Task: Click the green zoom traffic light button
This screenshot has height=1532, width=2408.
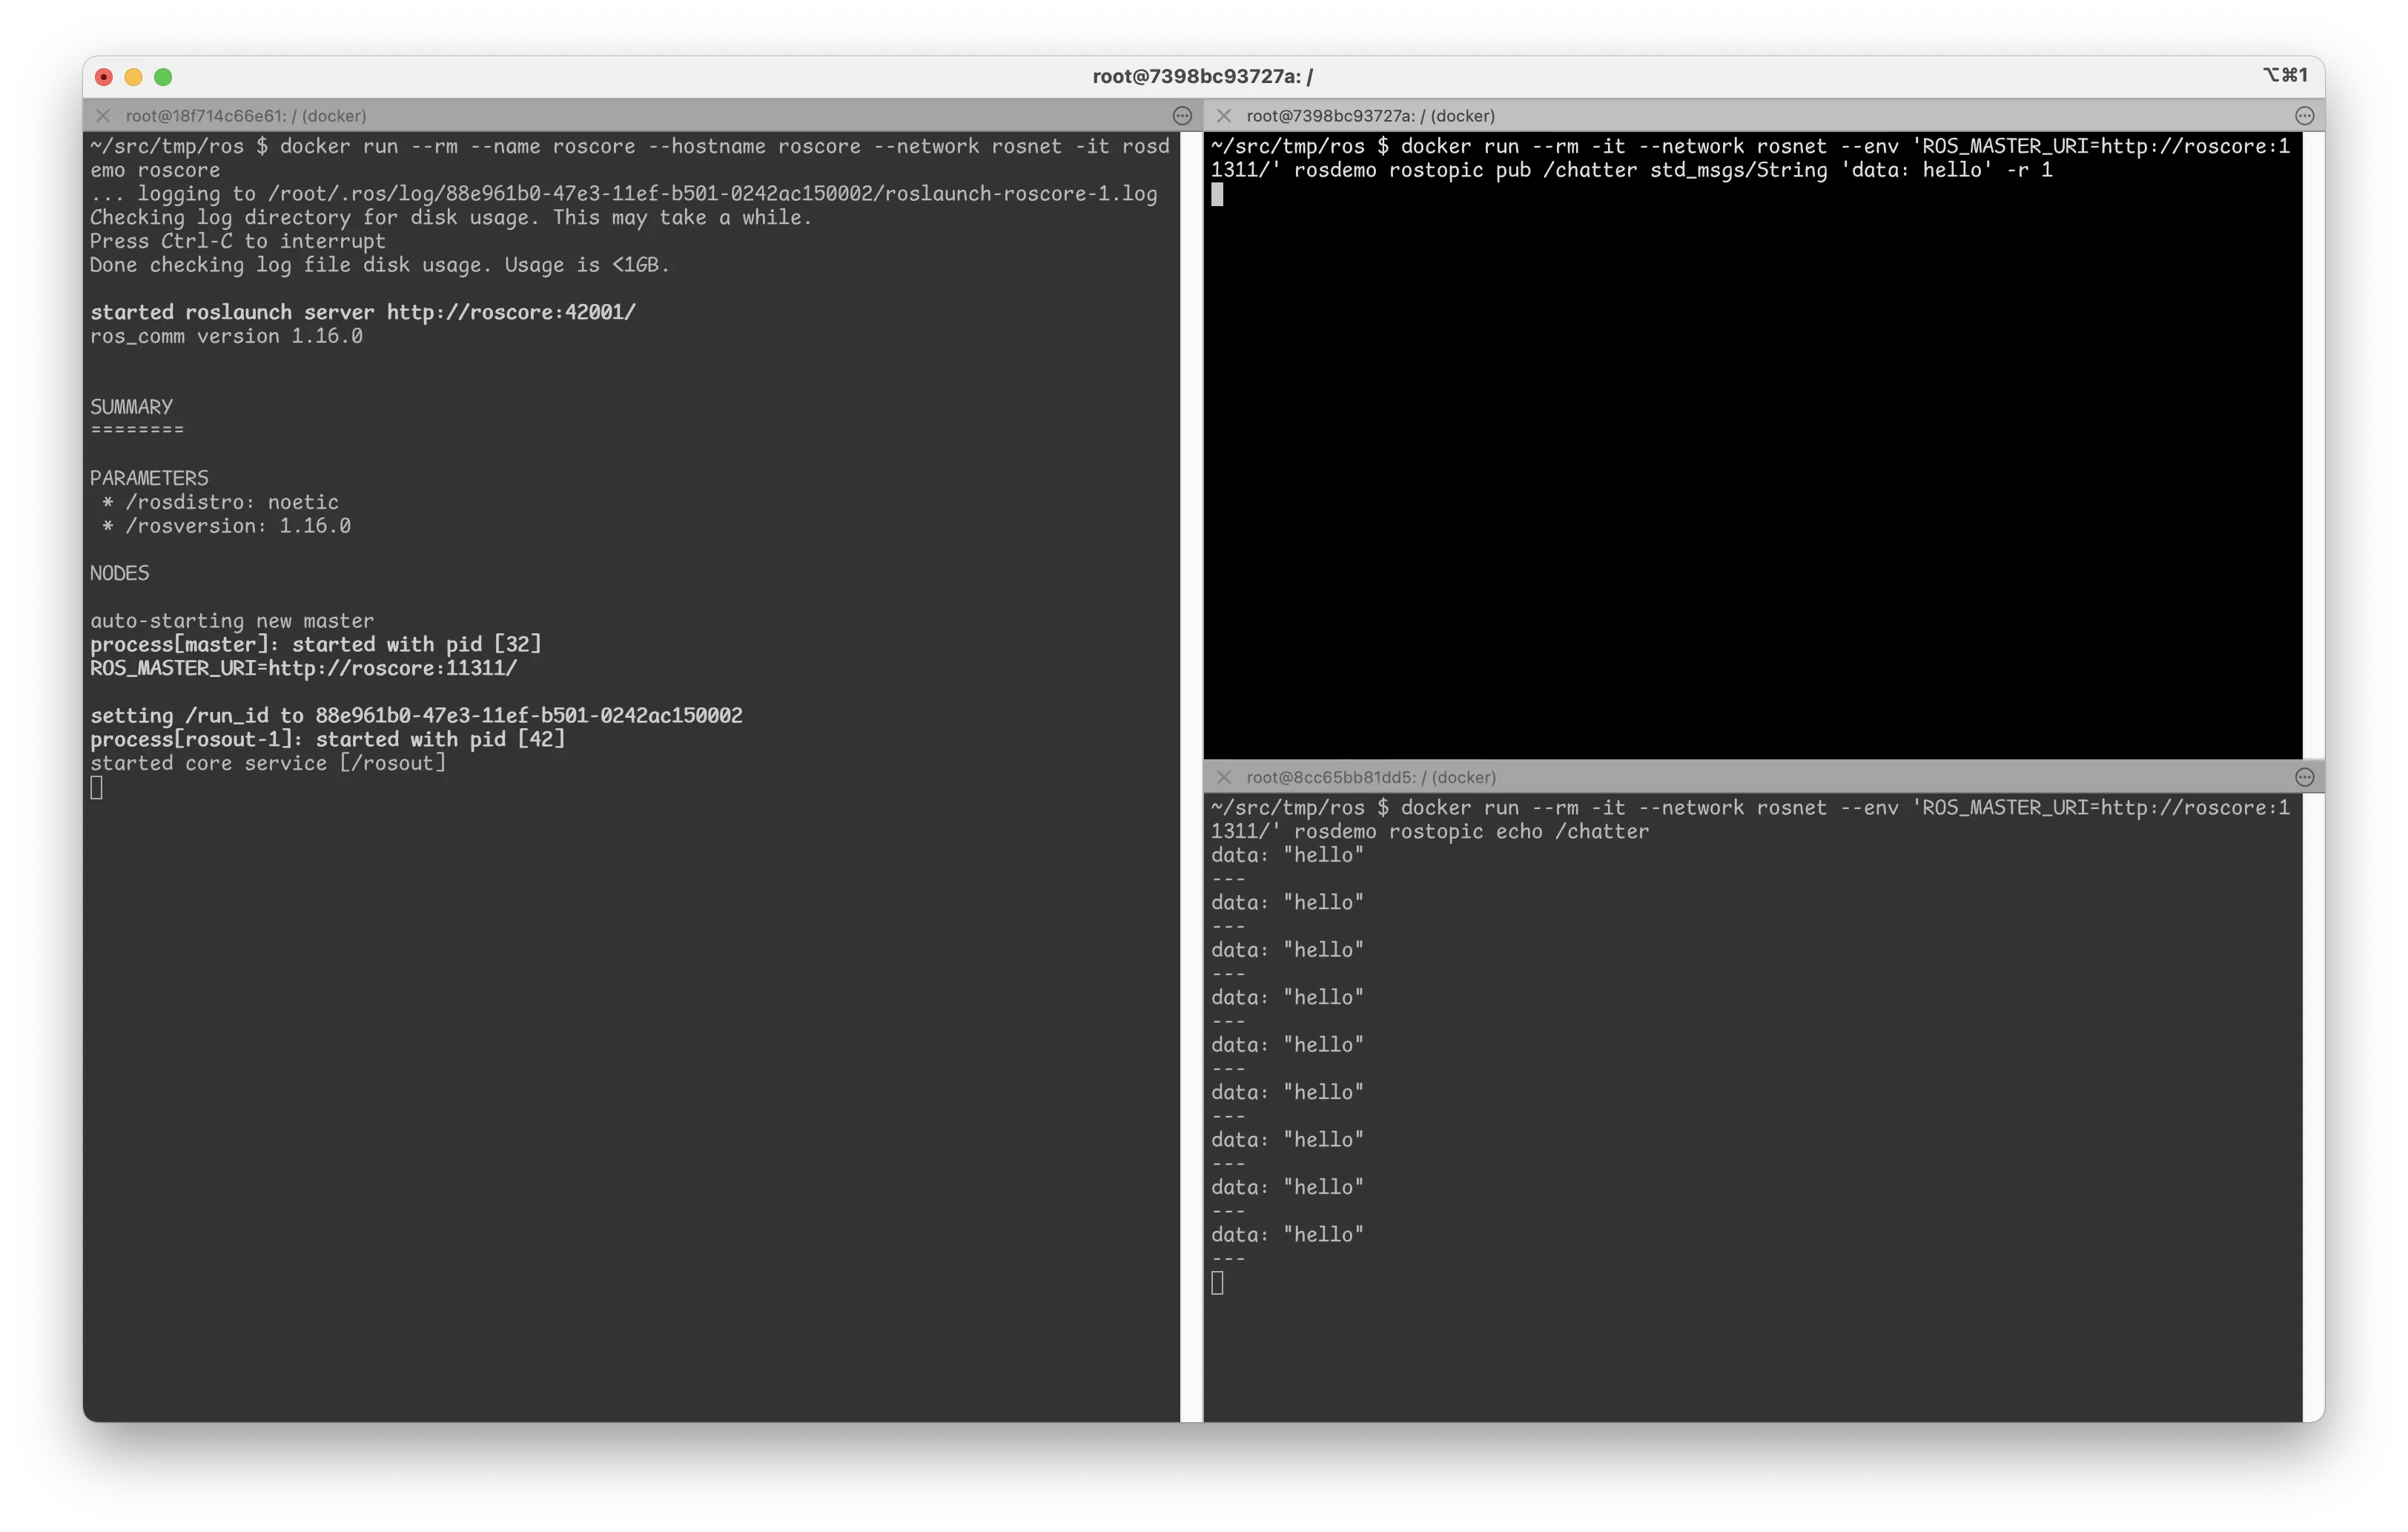Action: [x=164, y=76]
